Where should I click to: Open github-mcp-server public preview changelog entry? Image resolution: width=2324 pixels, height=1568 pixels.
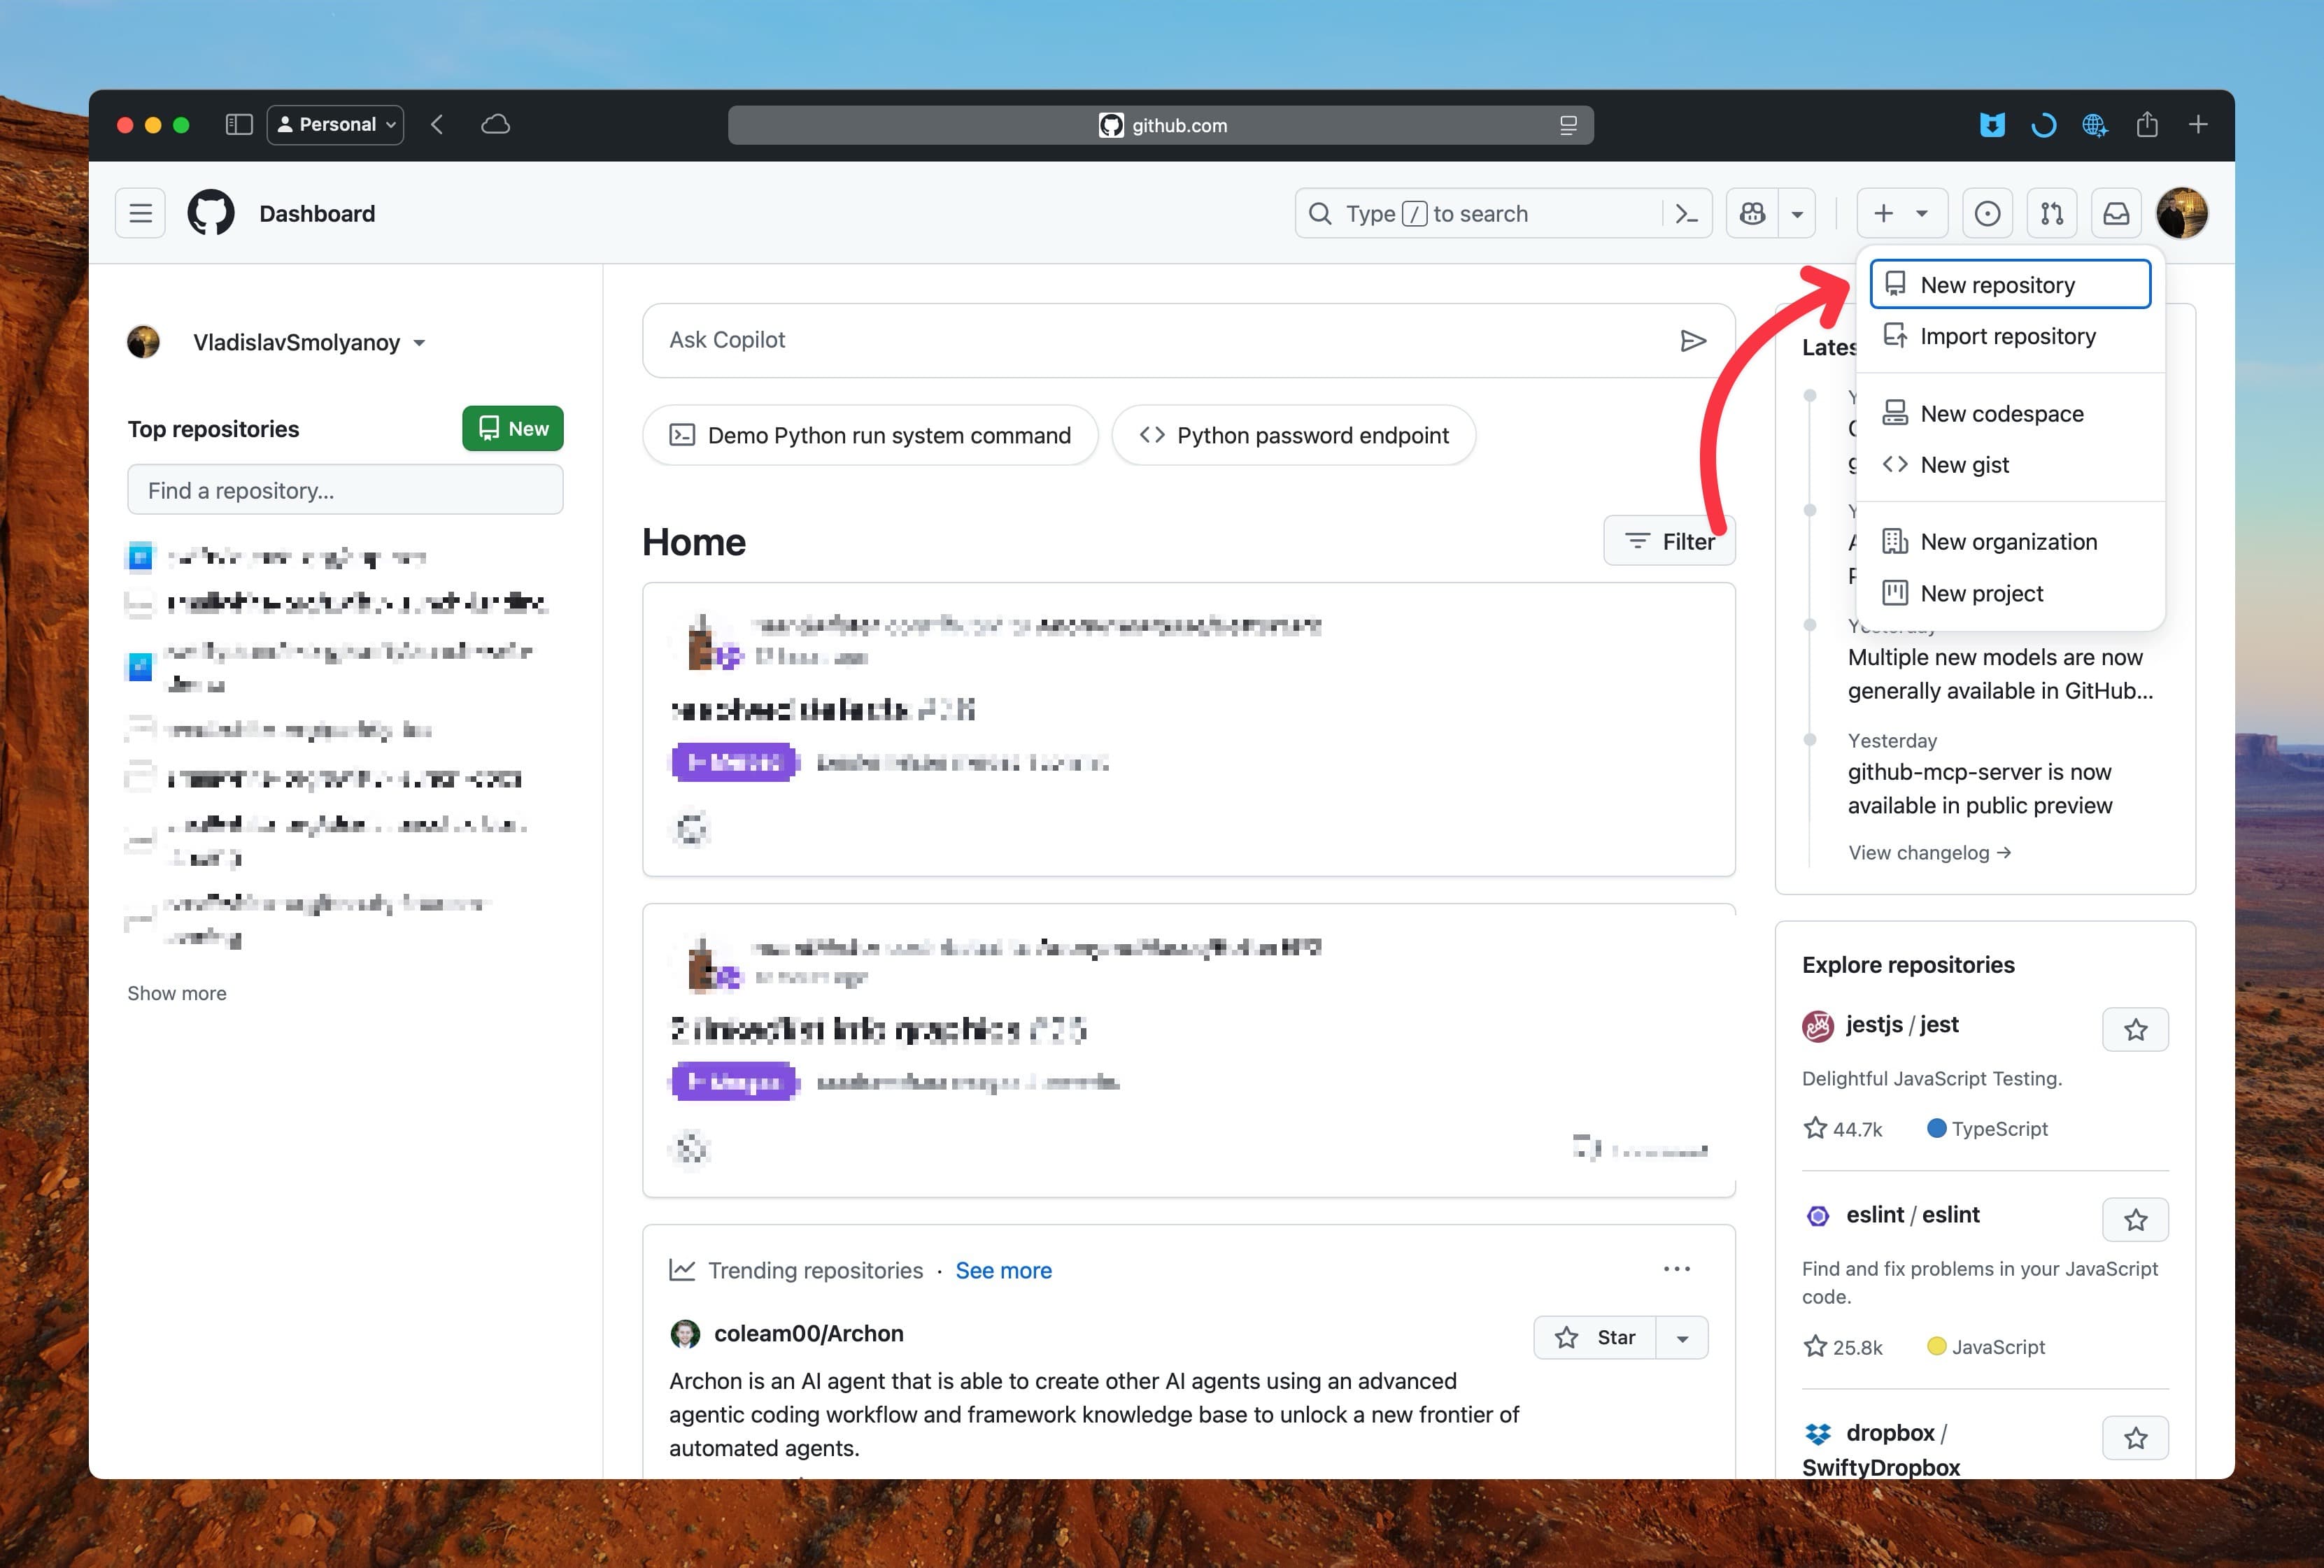(x=1980, y=788)
